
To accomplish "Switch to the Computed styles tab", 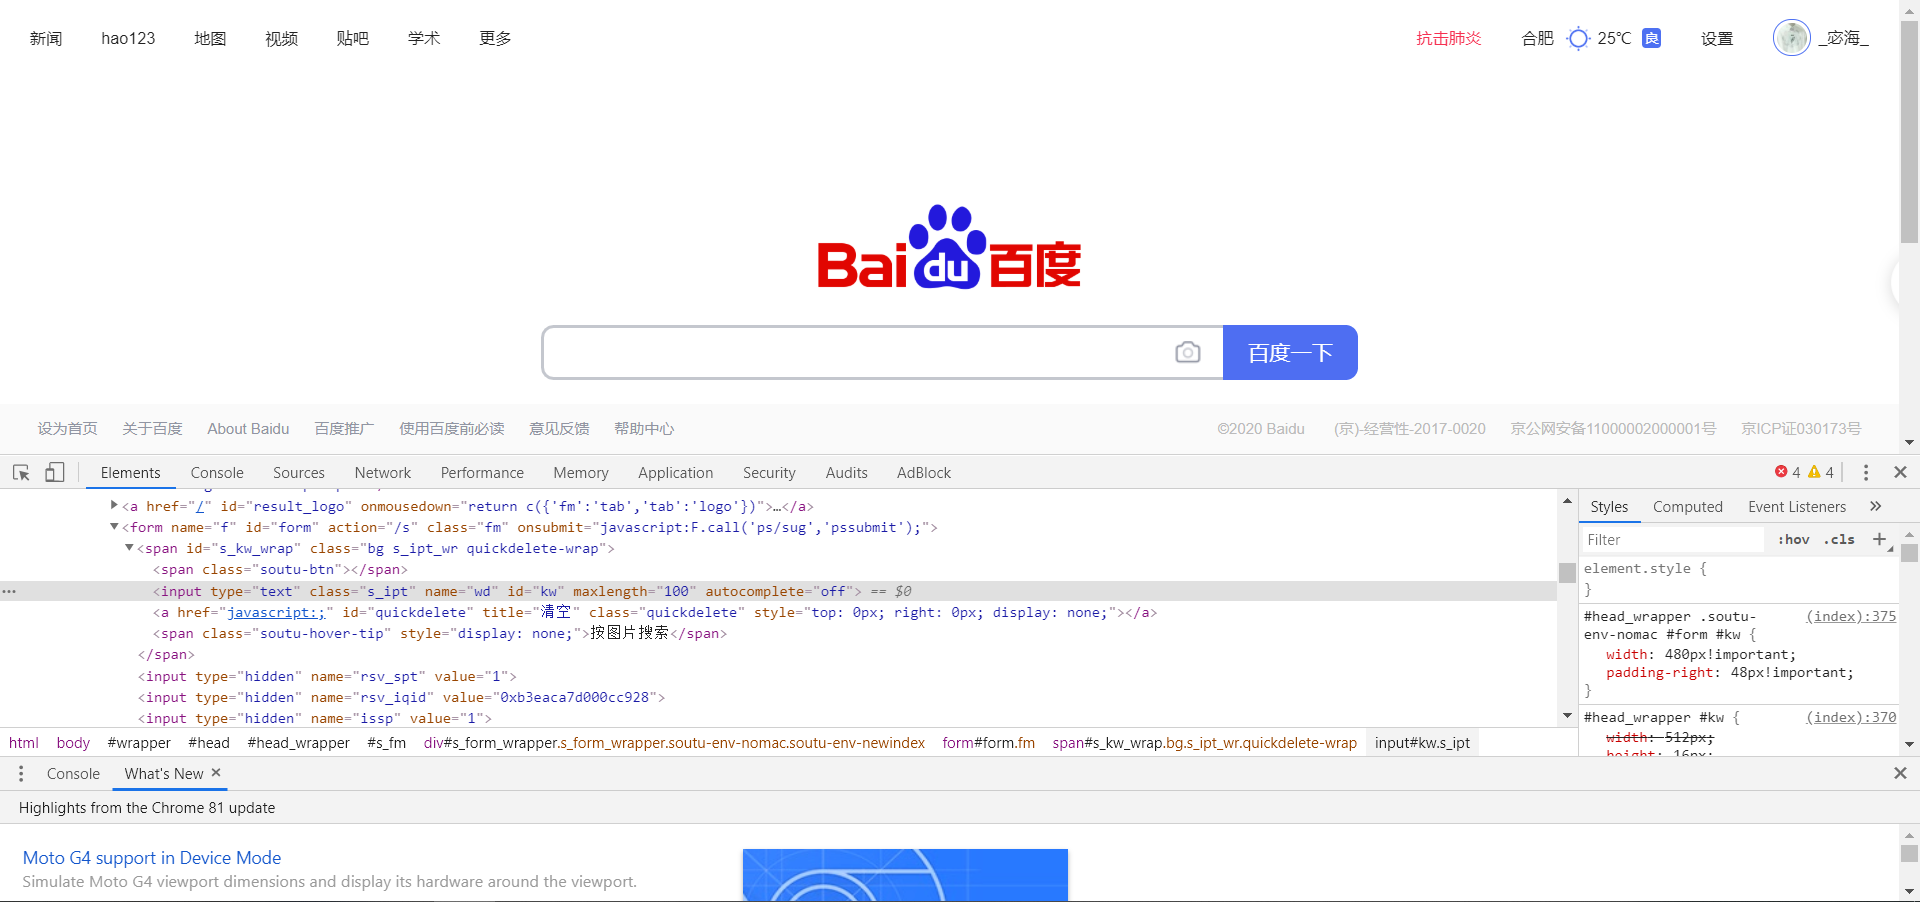I will [1688, 506].
